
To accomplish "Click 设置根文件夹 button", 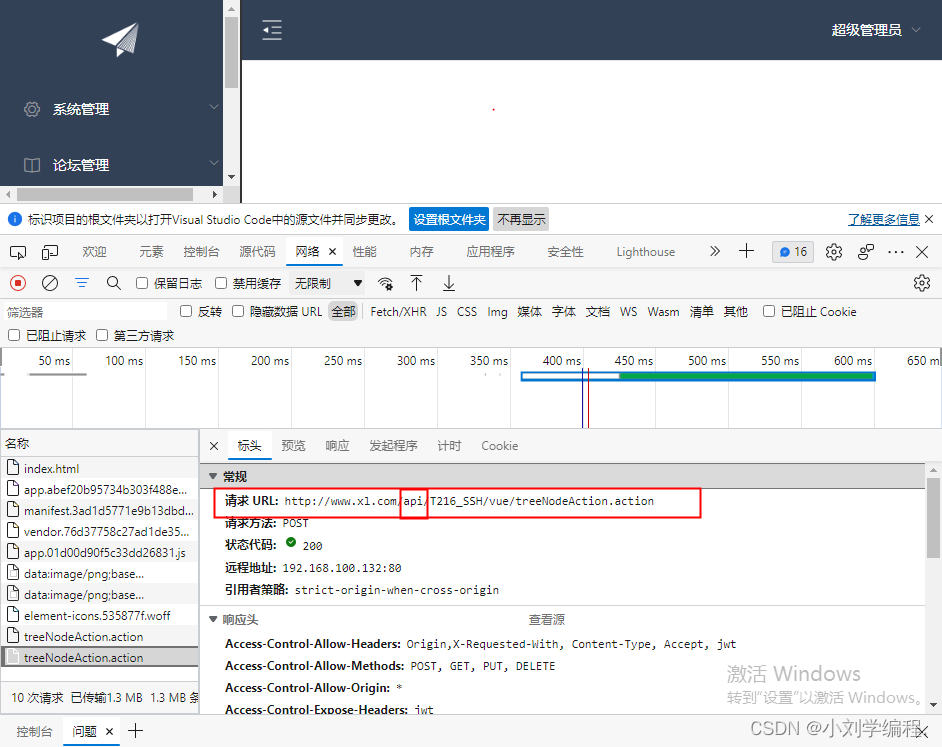I will (449, 219).
